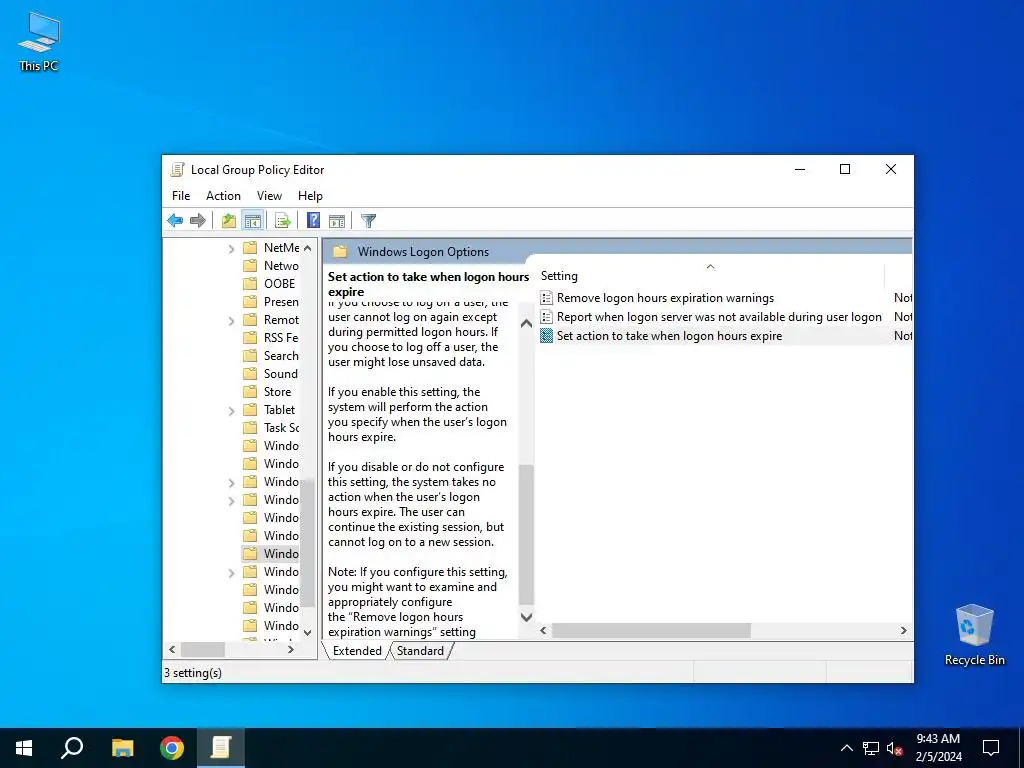Image resolution: width=1024 pixels, height=768 pixels.
Task: Select the Search tree item
Action: click(x=281, y=356)
